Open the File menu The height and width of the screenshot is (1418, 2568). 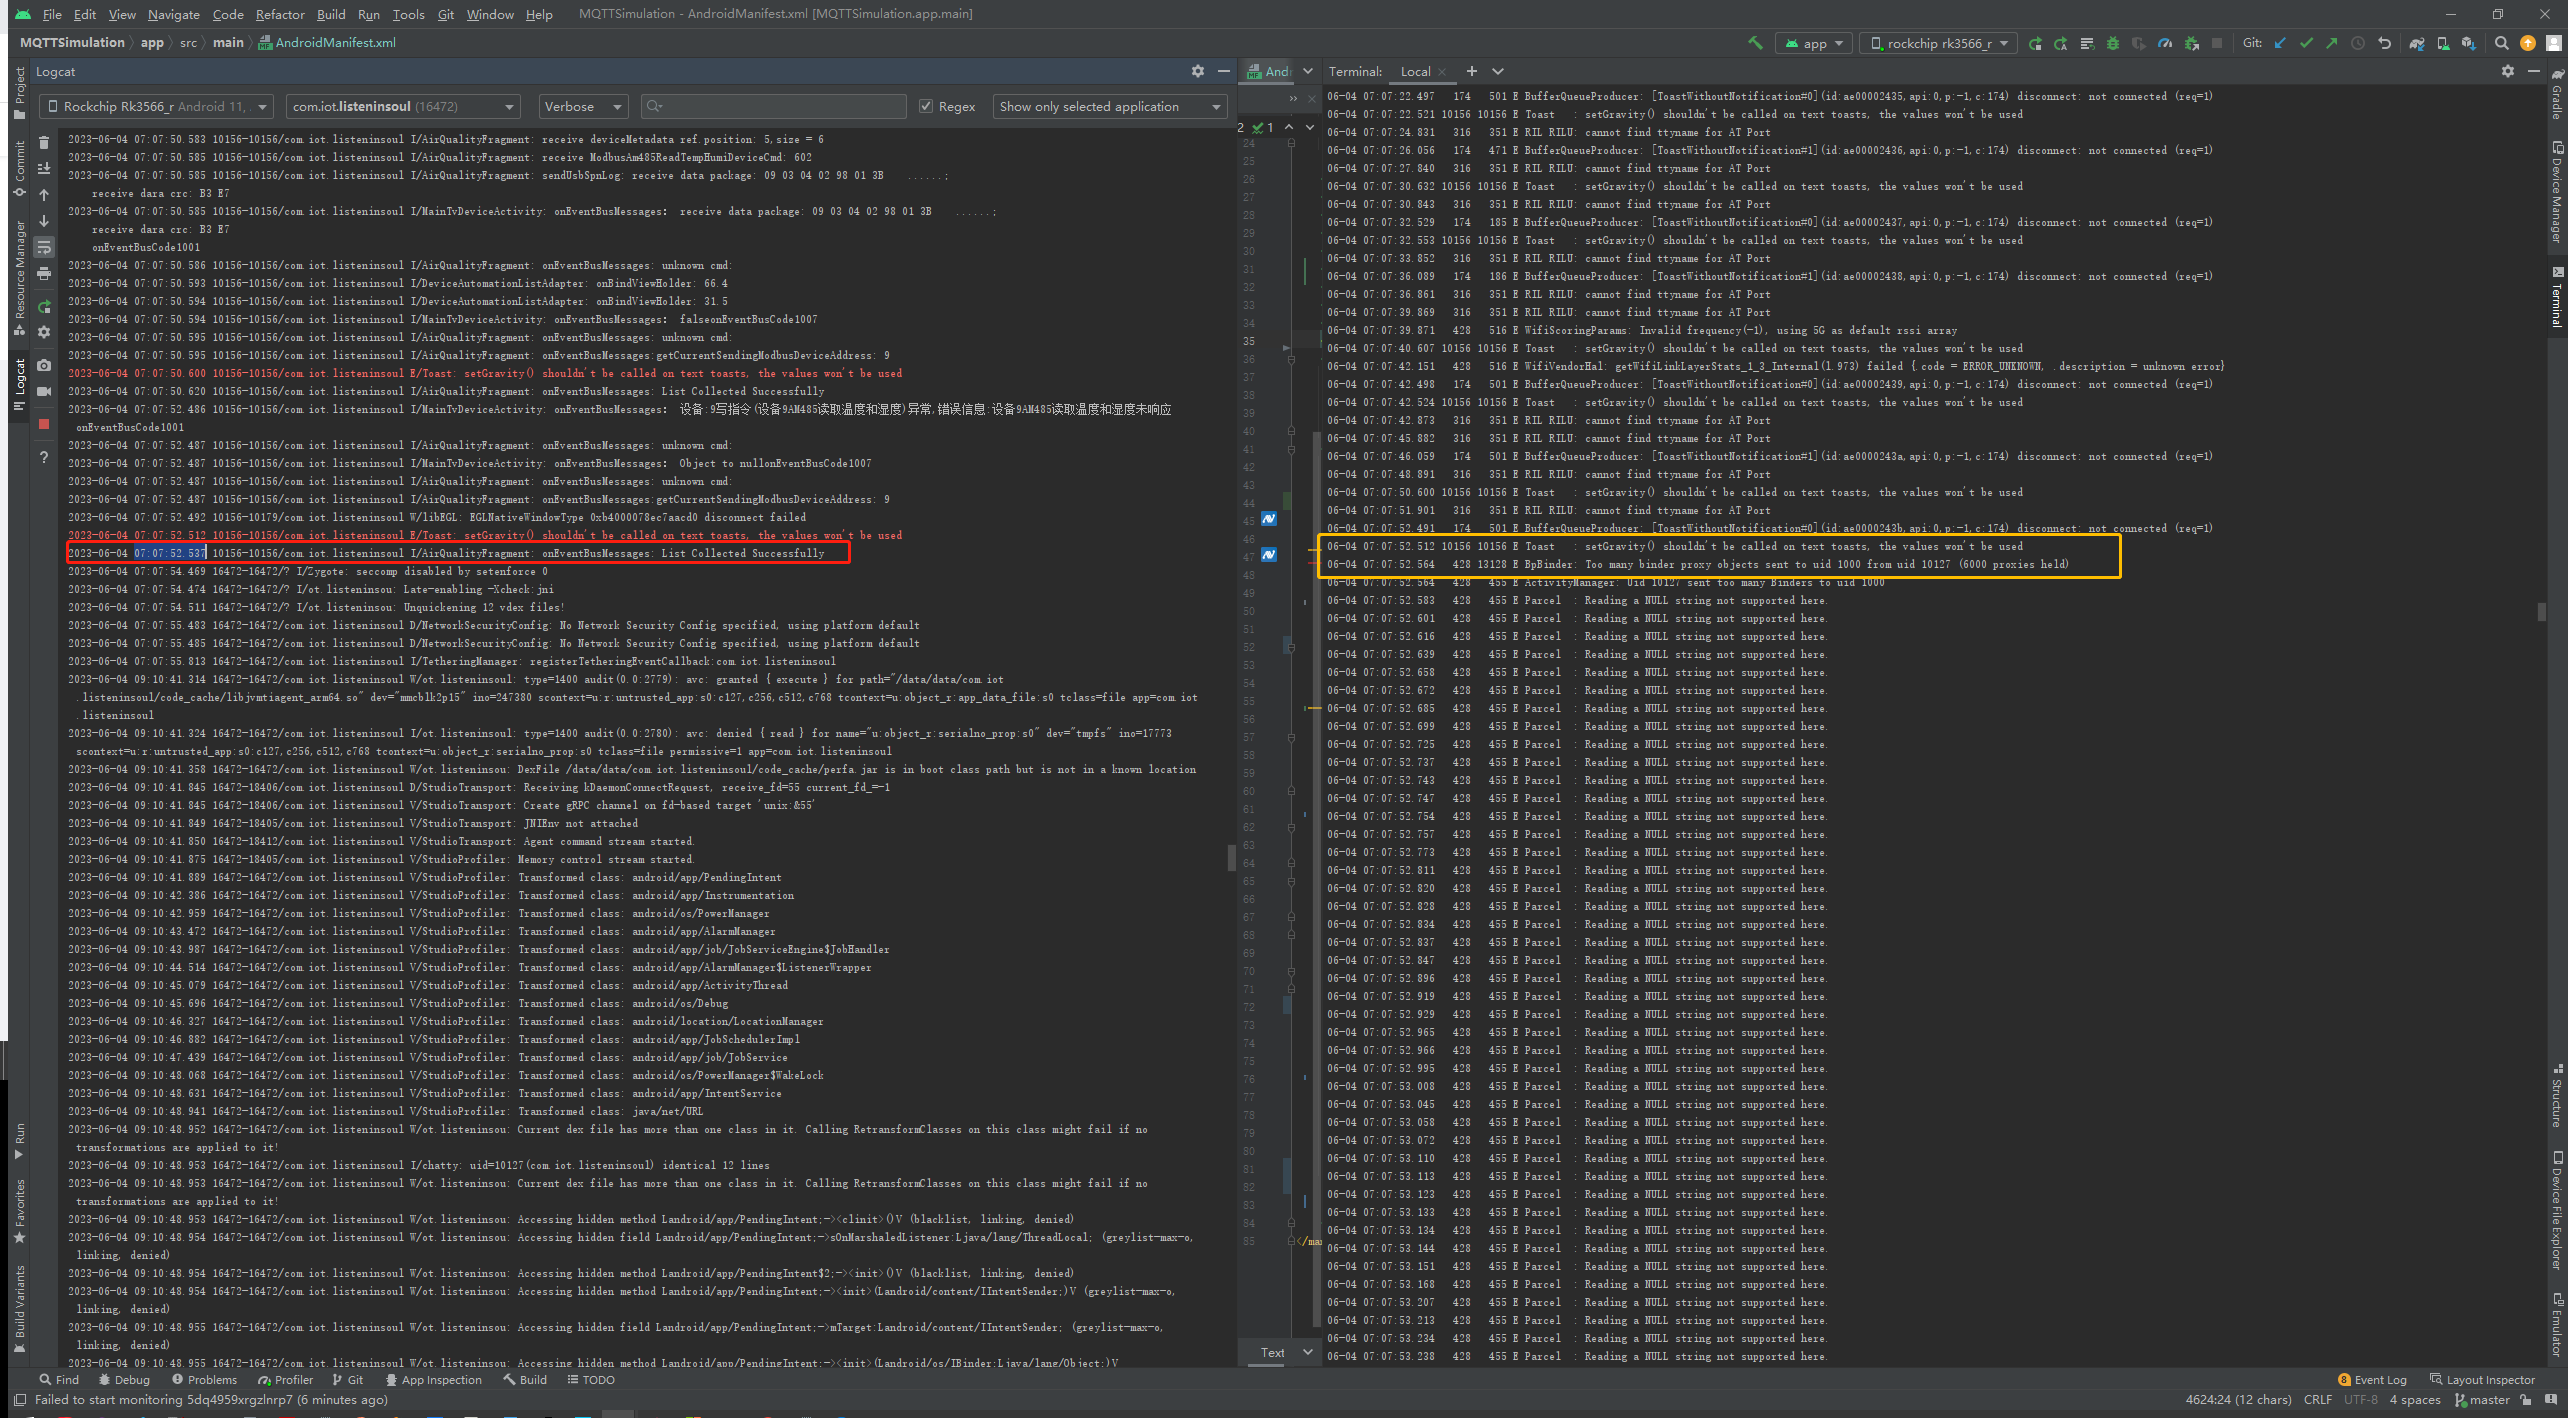[52, 14]
